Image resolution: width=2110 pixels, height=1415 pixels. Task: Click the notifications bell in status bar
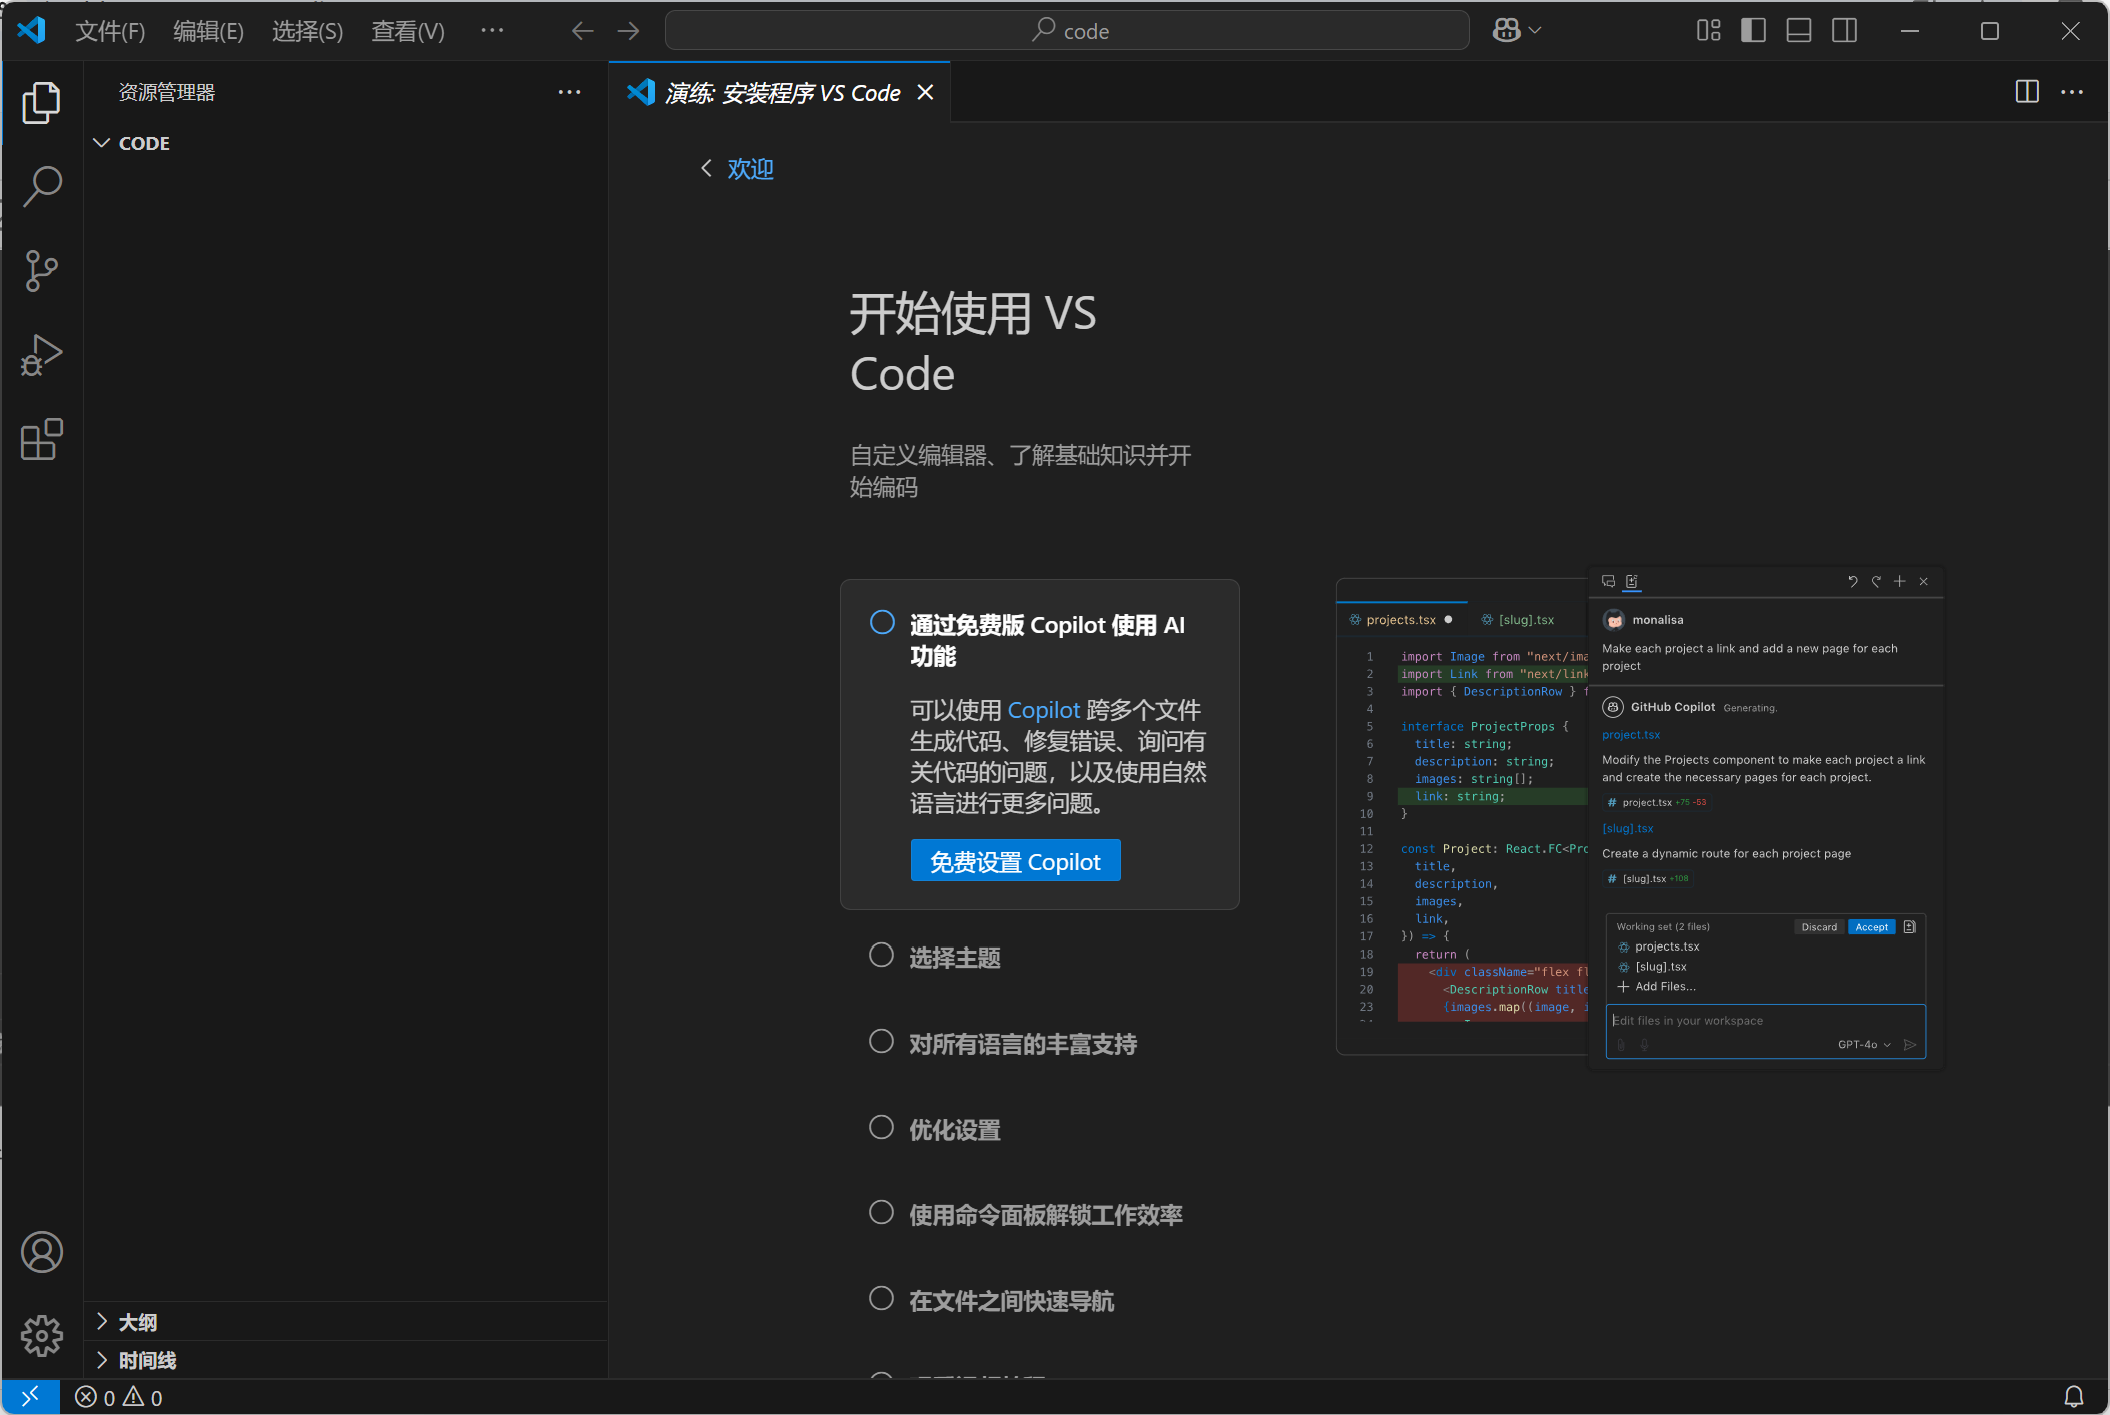pos(2073,1396)
